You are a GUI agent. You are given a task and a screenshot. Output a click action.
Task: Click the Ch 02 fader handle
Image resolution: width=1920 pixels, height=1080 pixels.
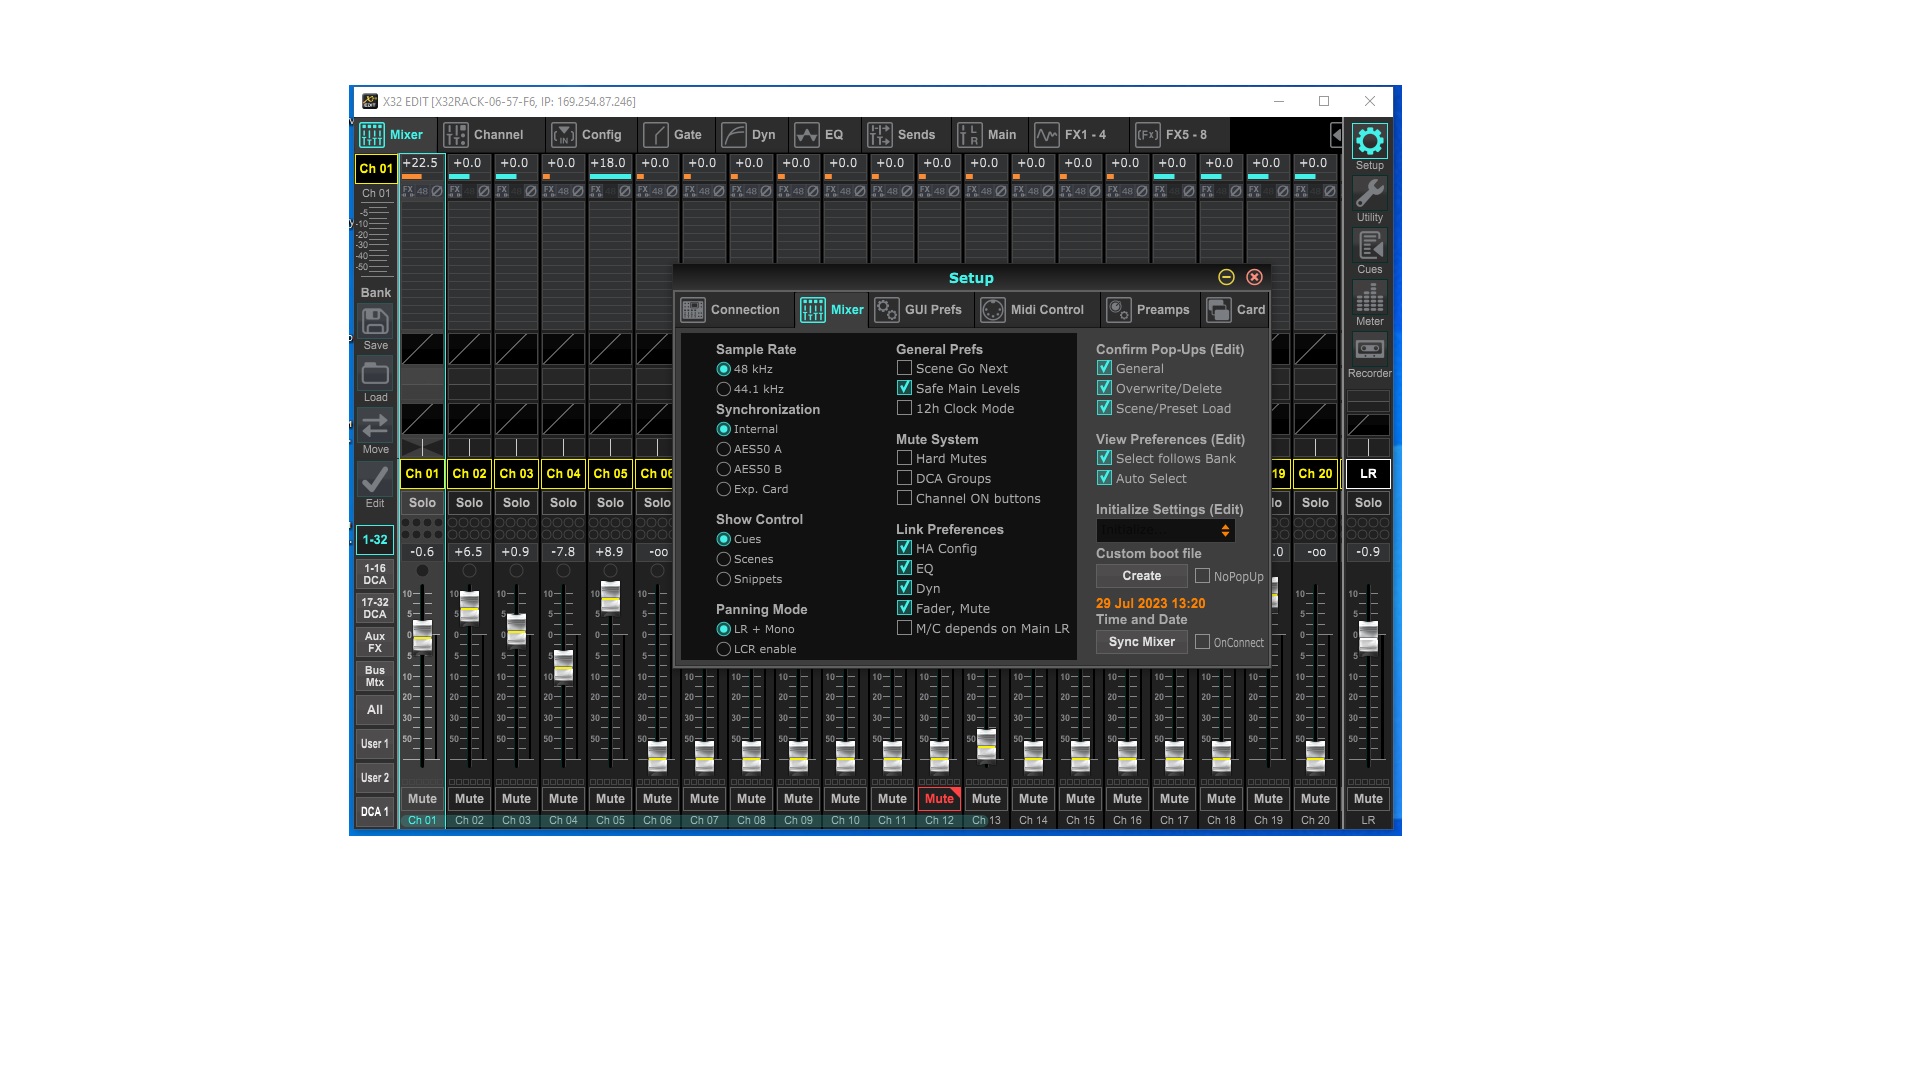(x=469, y=606)
